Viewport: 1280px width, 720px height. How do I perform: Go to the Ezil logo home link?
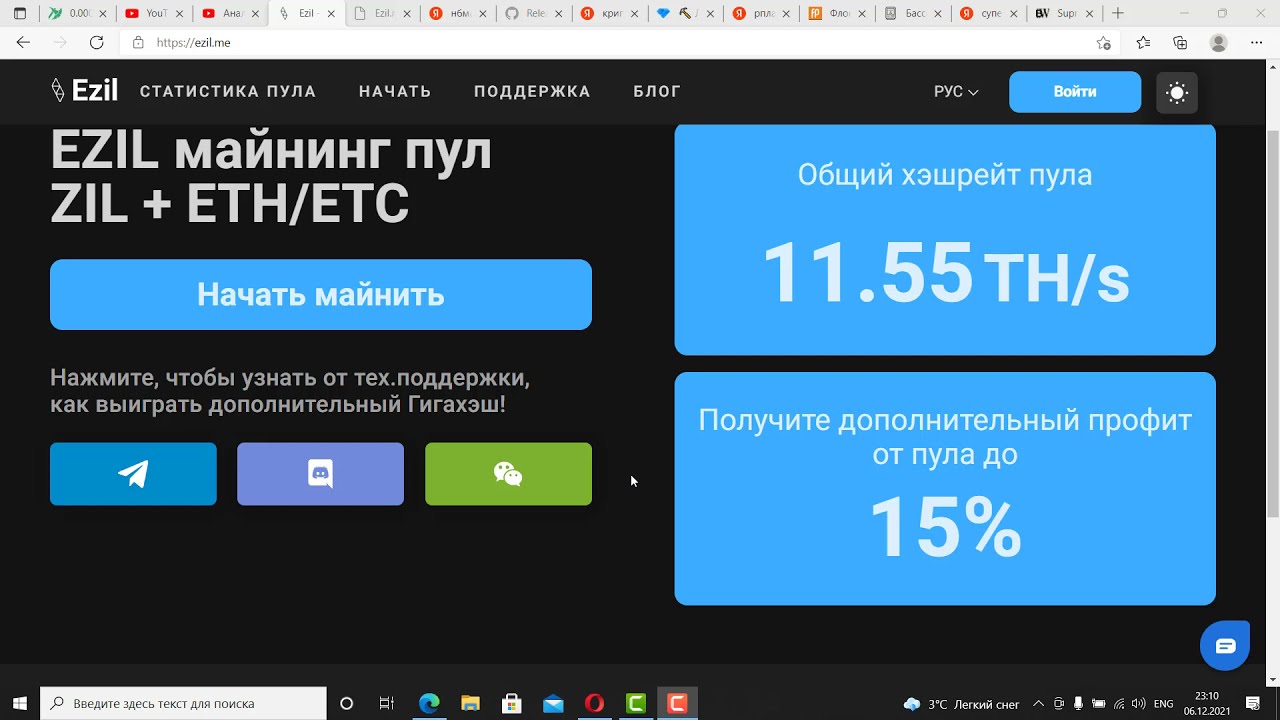click(x=85, y=91)
